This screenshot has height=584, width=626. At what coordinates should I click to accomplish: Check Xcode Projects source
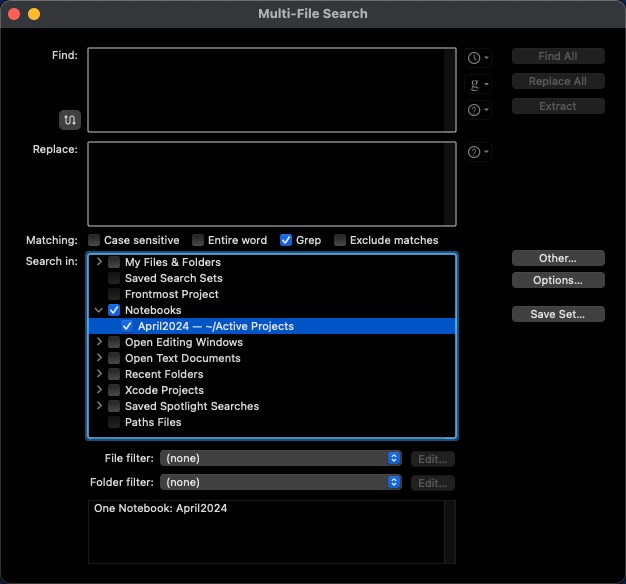point(114,390)
